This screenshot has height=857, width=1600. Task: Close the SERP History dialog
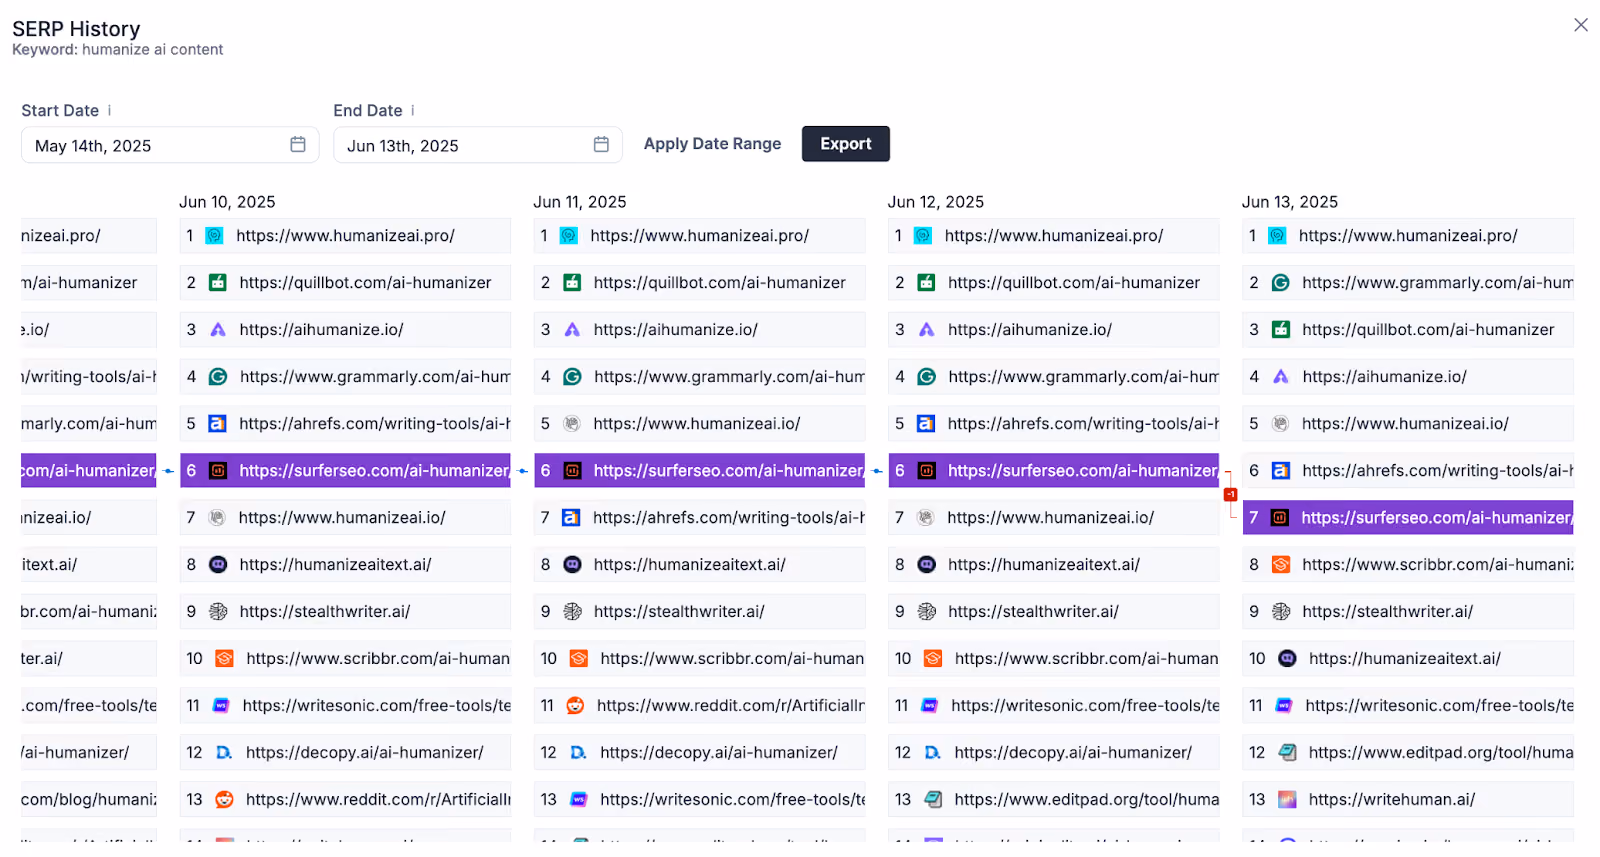coord(1581,25)
